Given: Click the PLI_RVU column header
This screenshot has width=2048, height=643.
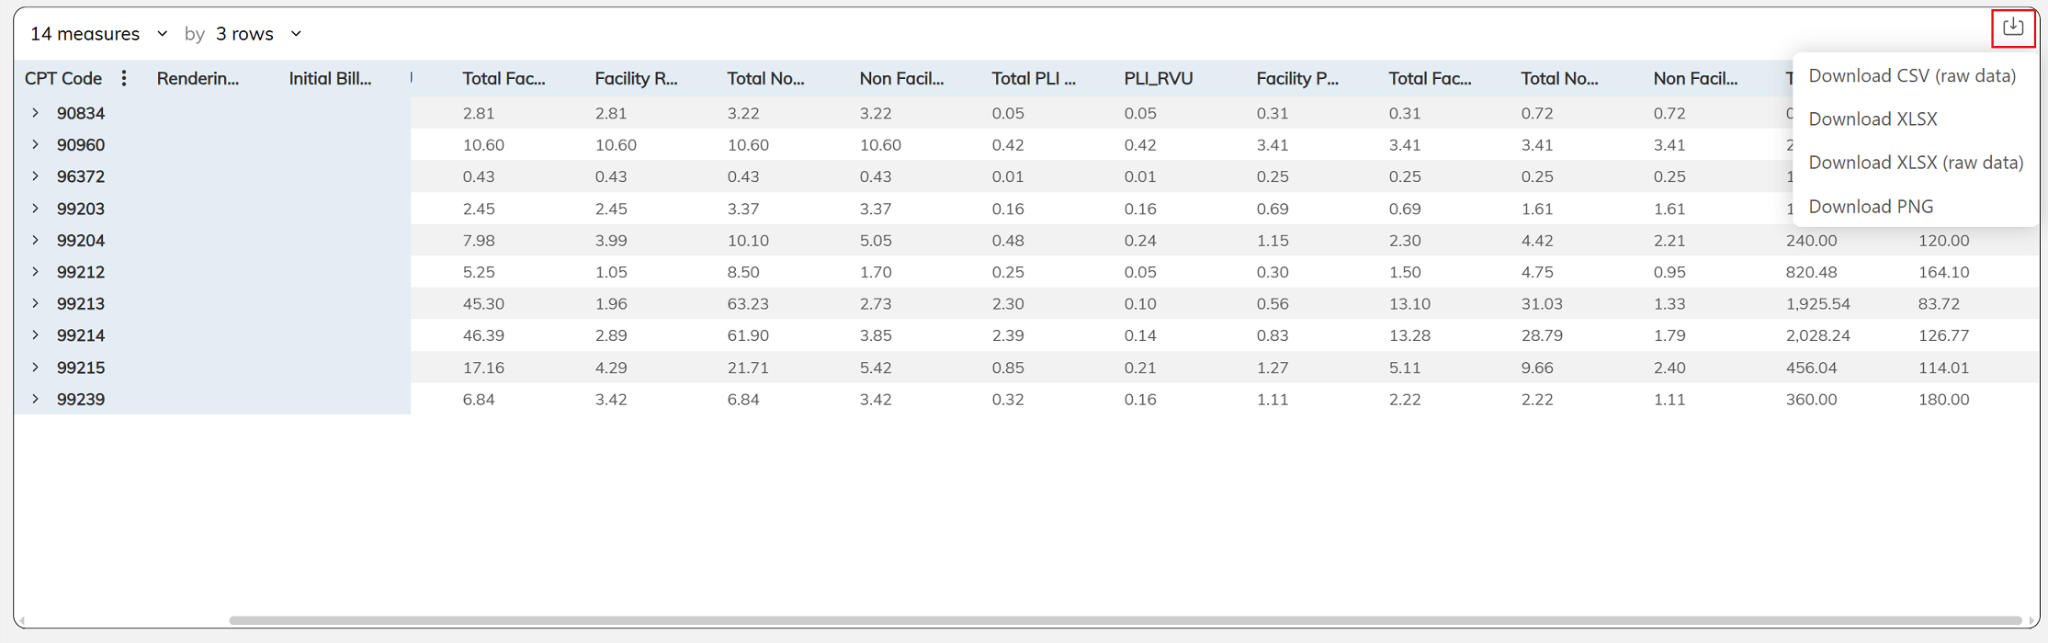Looking at the screenshot, I should coord(1158,78).
